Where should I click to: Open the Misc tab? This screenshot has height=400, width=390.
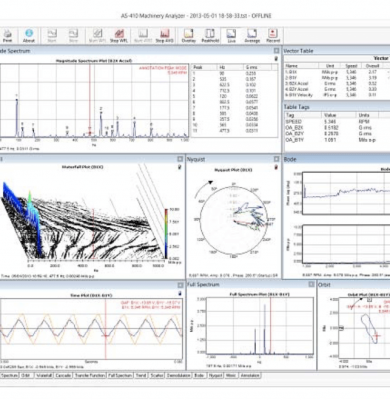(x=231, y=375)
